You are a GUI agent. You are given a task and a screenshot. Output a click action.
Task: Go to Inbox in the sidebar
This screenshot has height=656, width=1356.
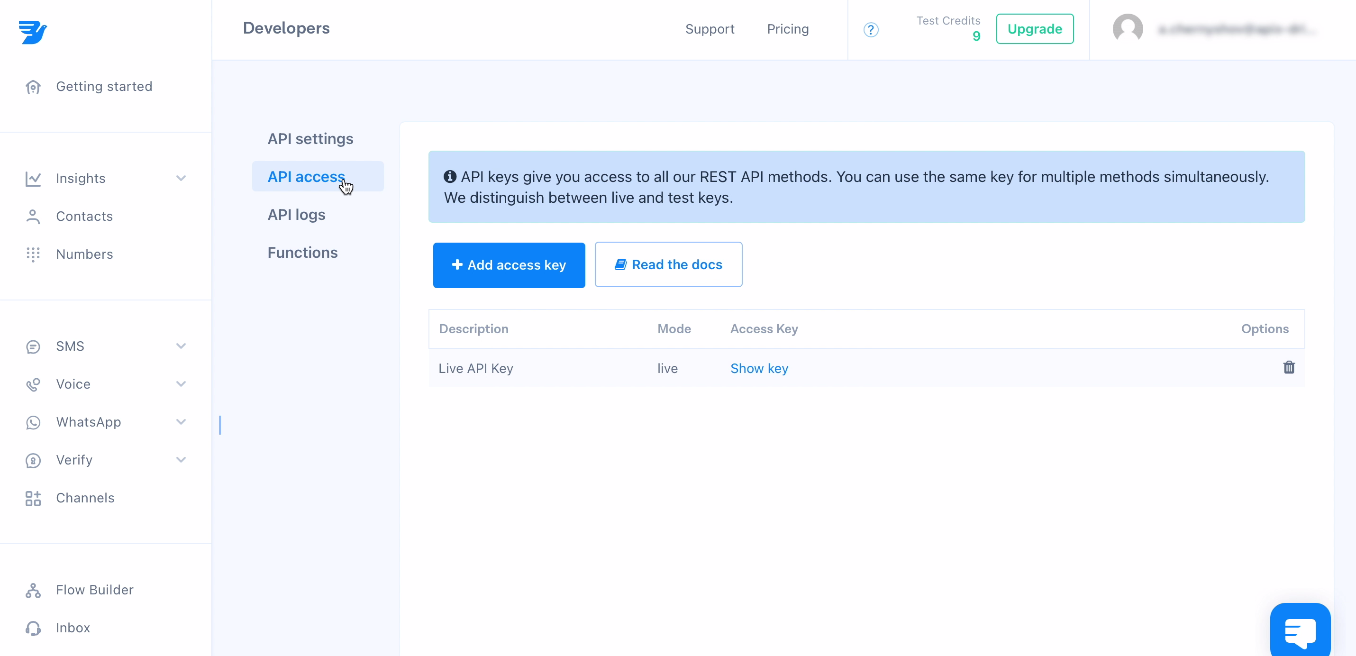point(73,628)
